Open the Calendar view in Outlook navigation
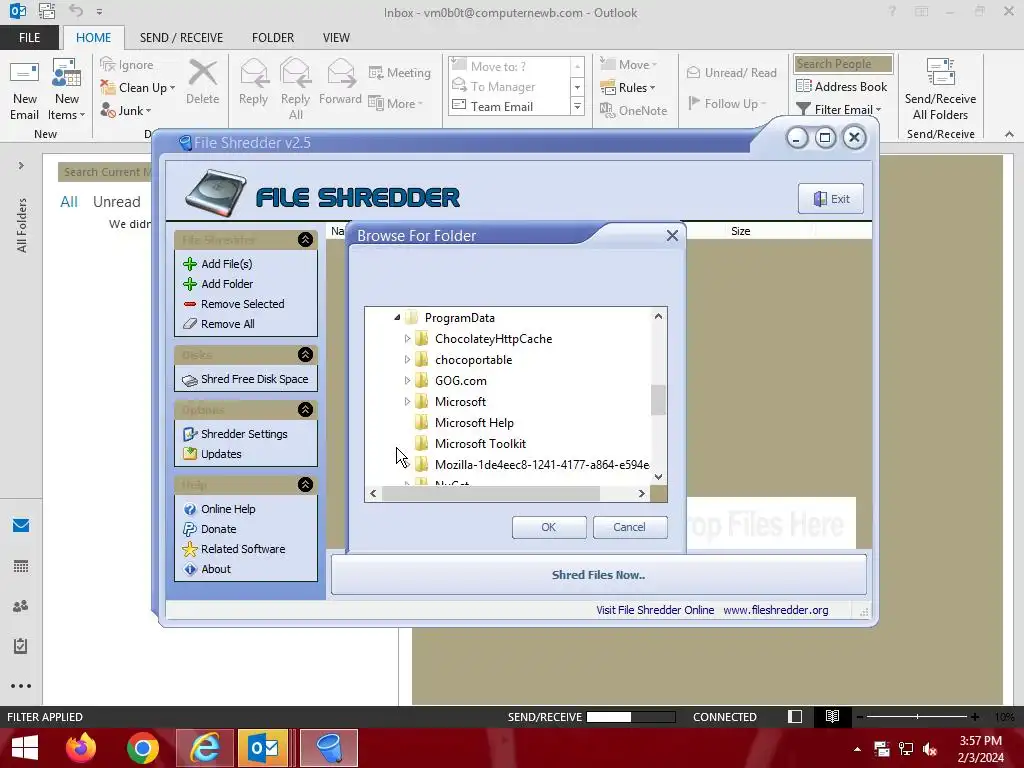 [x=21, y=566]
